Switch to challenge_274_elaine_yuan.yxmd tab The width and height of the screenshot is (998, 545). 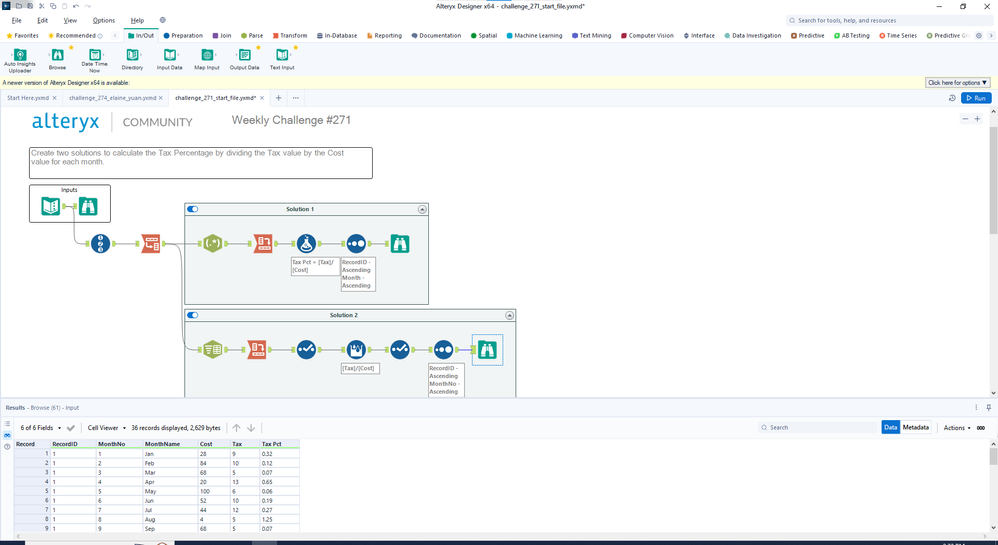(x=113, y=98)
